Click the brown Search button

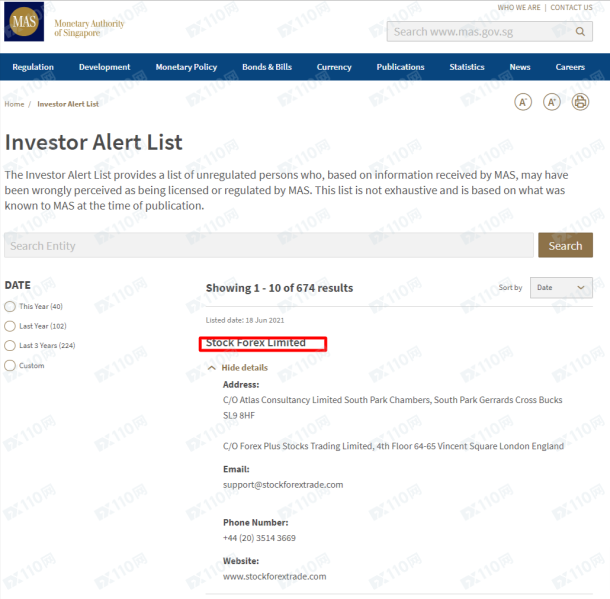pos(565,245)
